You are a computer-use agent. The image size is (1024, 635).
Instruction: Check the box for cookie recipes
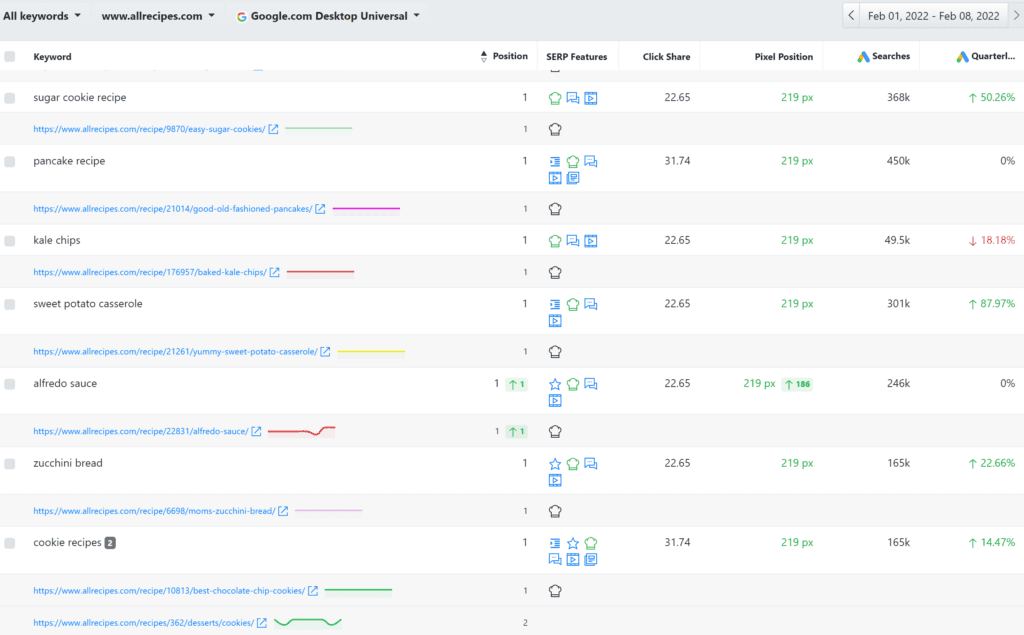point(10,543)
